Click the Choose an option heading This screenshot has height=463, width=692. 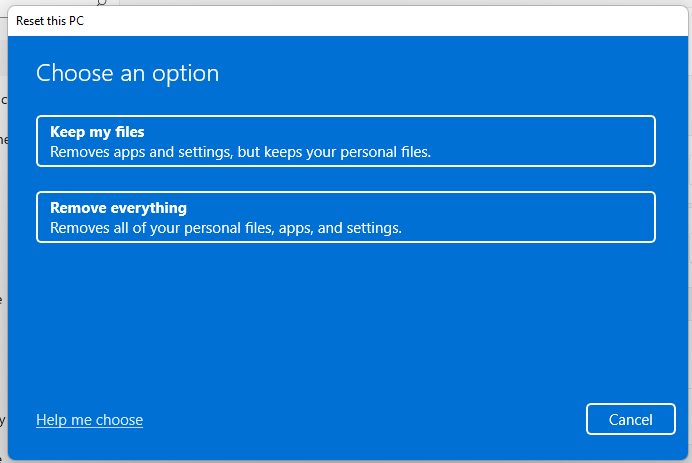pos(127,73)
